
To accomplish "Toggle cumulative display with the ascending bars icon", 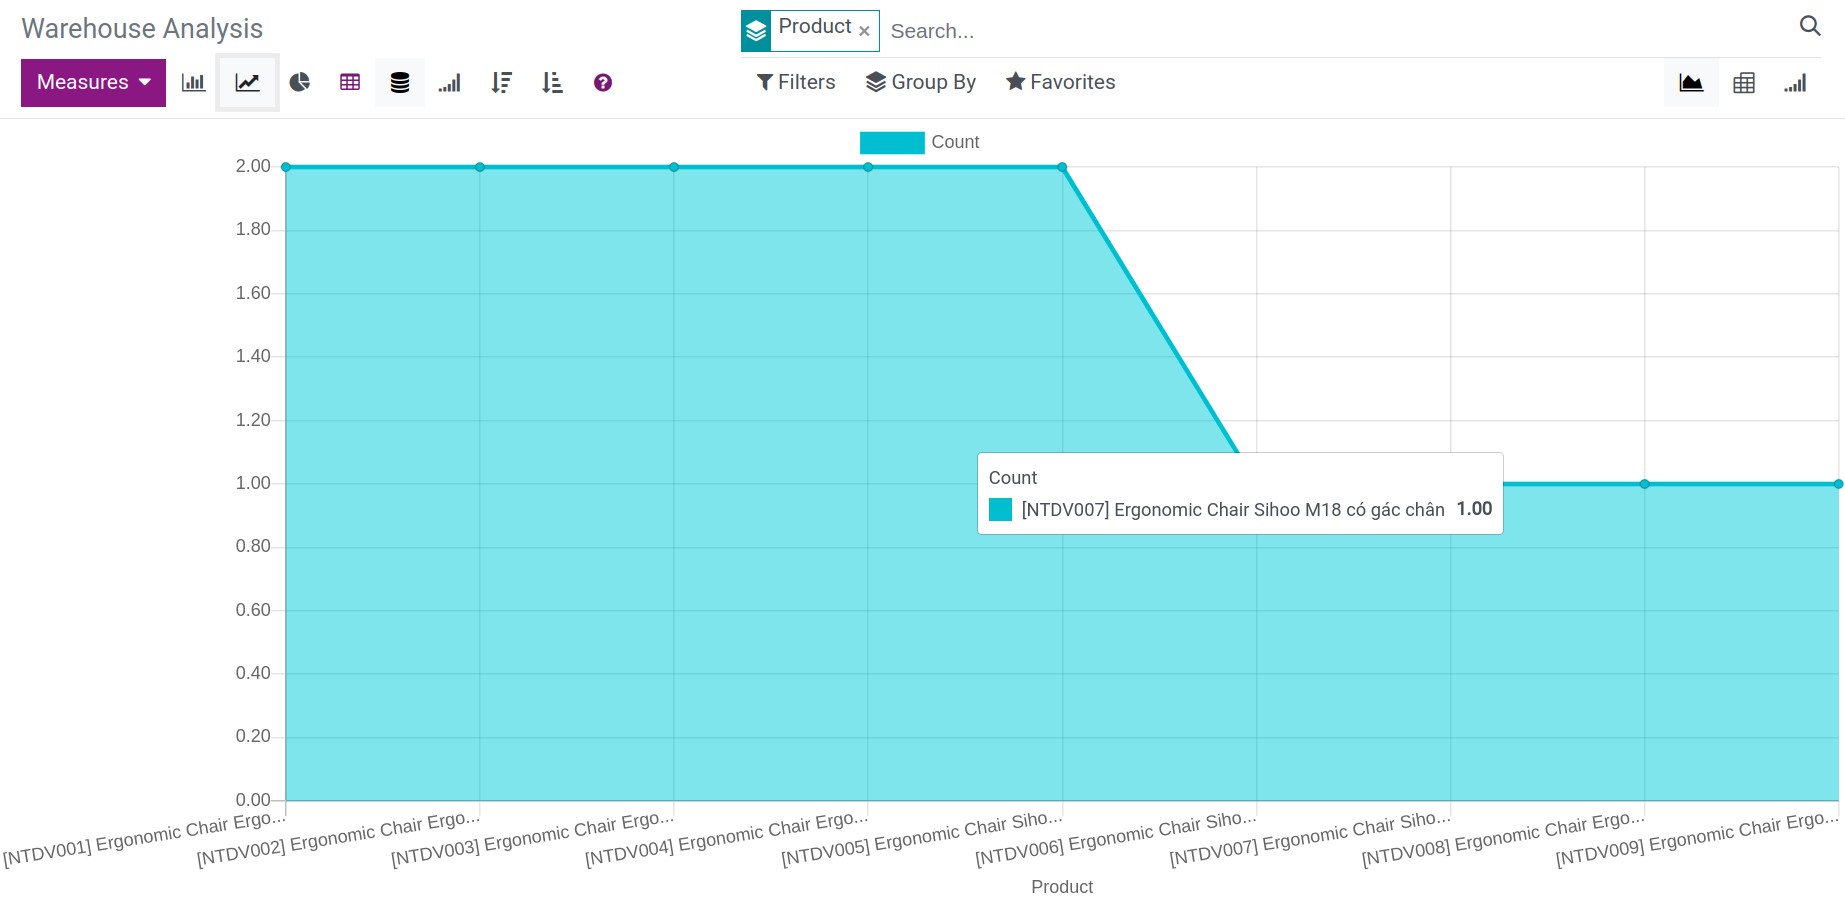I will pyautogui.click(x=450, y=82).
